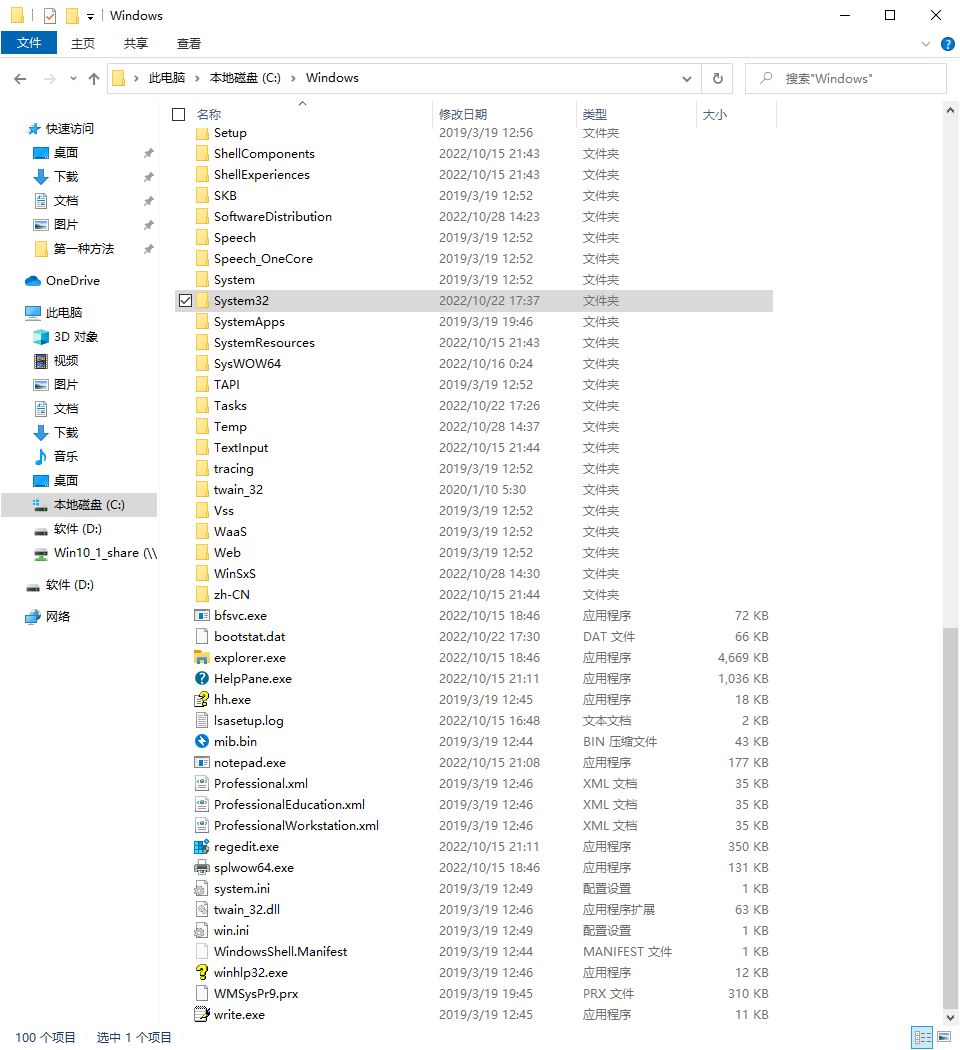Image resolution: width=960 pixels, height=1050 pixels.
Task: Click the scrollbar down arrow
Action: click(950, 1017)
